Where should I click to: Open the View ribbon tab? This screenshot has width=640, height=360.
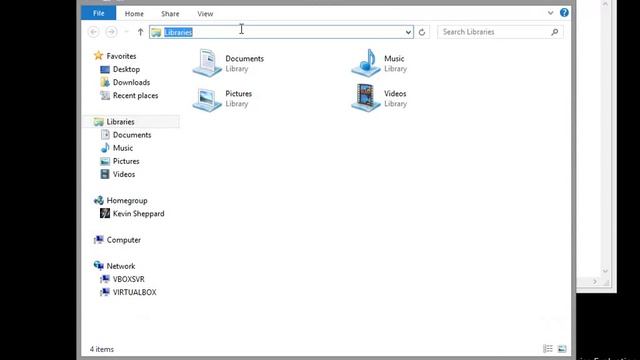(205, 13)
